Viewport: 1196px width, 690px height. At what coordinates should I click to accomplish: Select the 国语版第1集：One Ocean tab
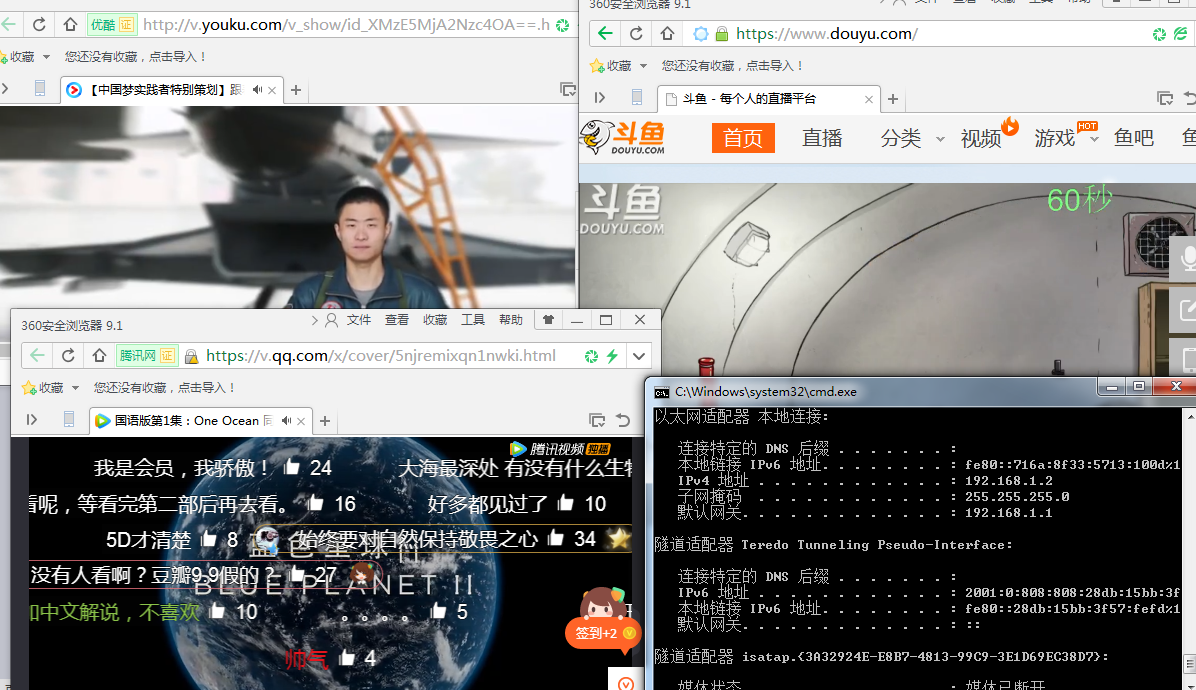tap(200, 421)
